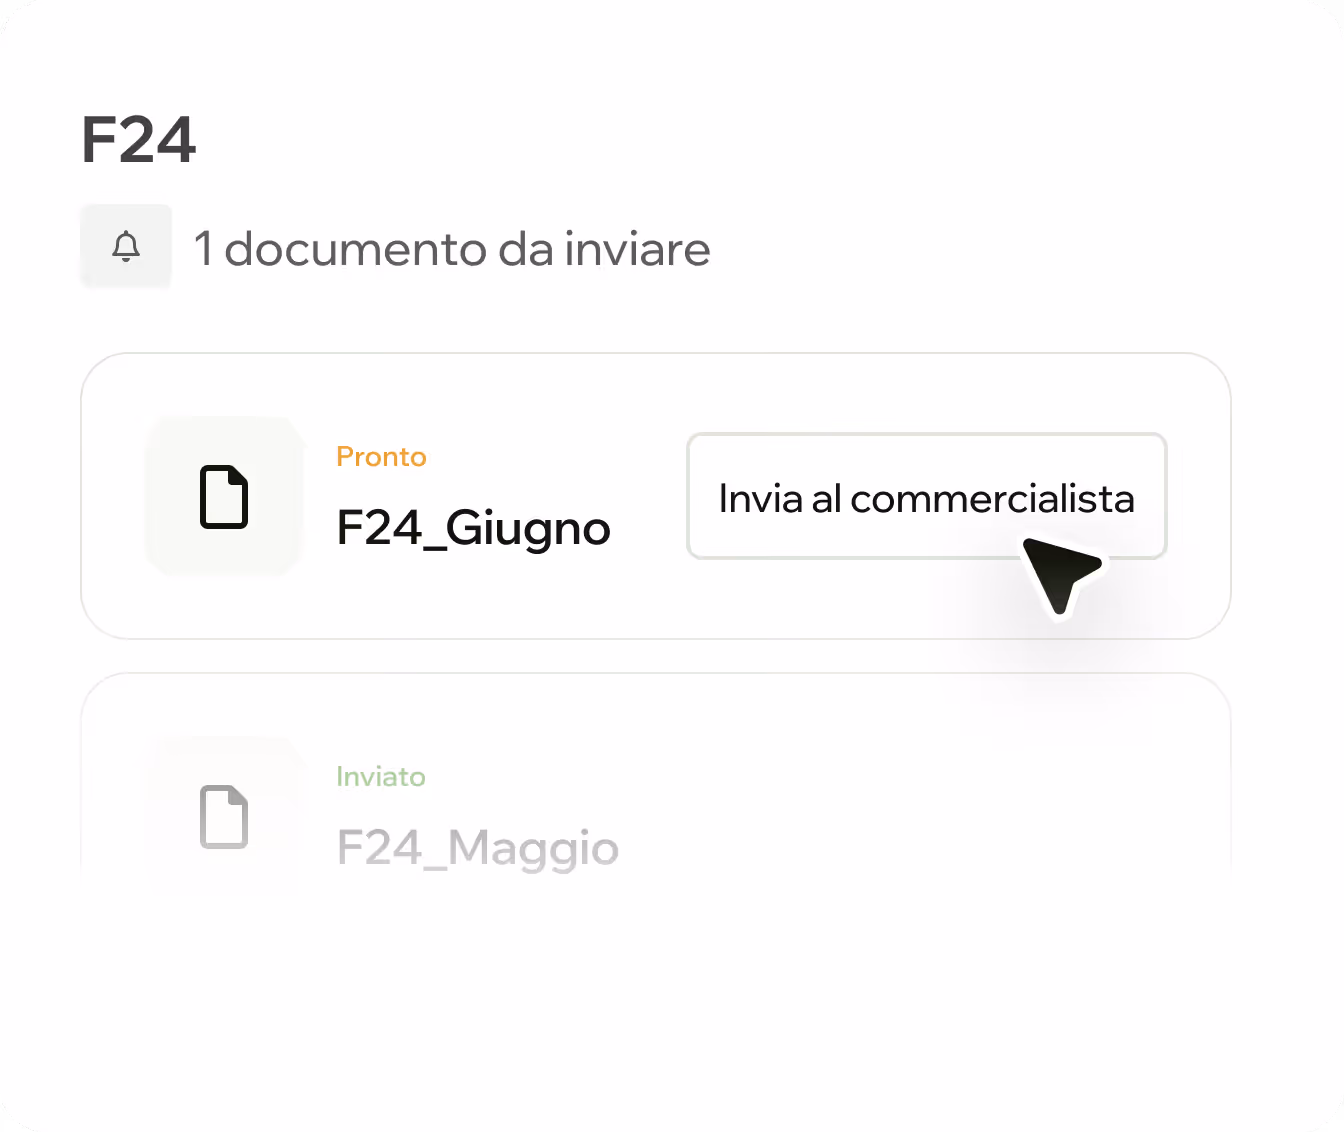Click the bell notification icon
The image size is (1344, 1132).
[126, 246]
